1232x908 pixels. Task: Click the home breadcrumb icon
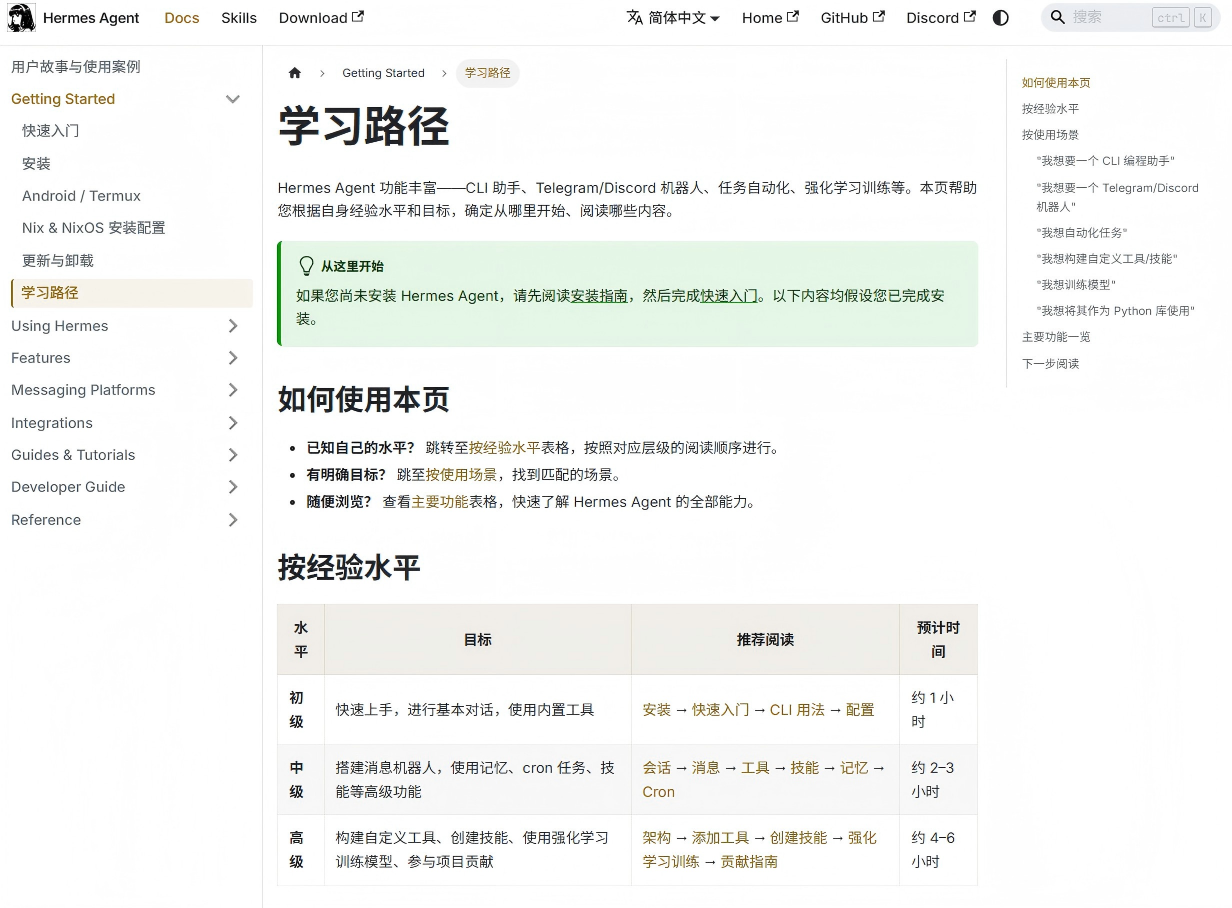click(294, 73)
